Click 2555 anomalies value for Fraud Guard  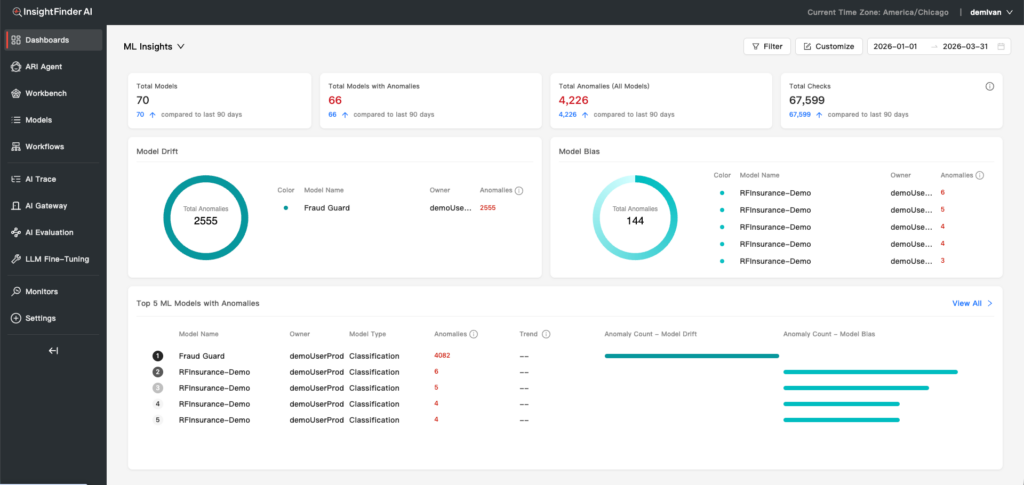(x=488, y=208)
